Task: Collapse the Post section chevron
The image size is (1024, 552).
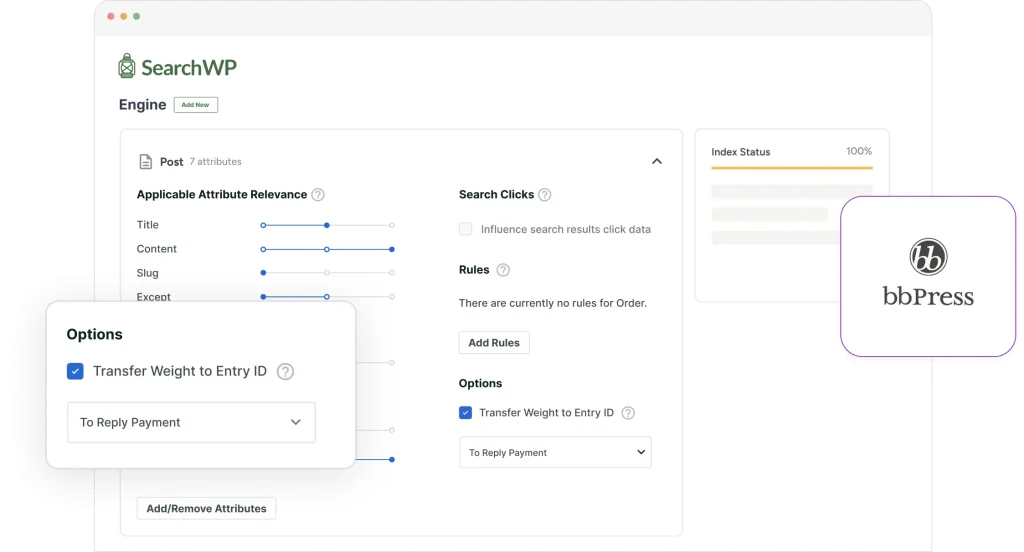Action: coord(657,161)
